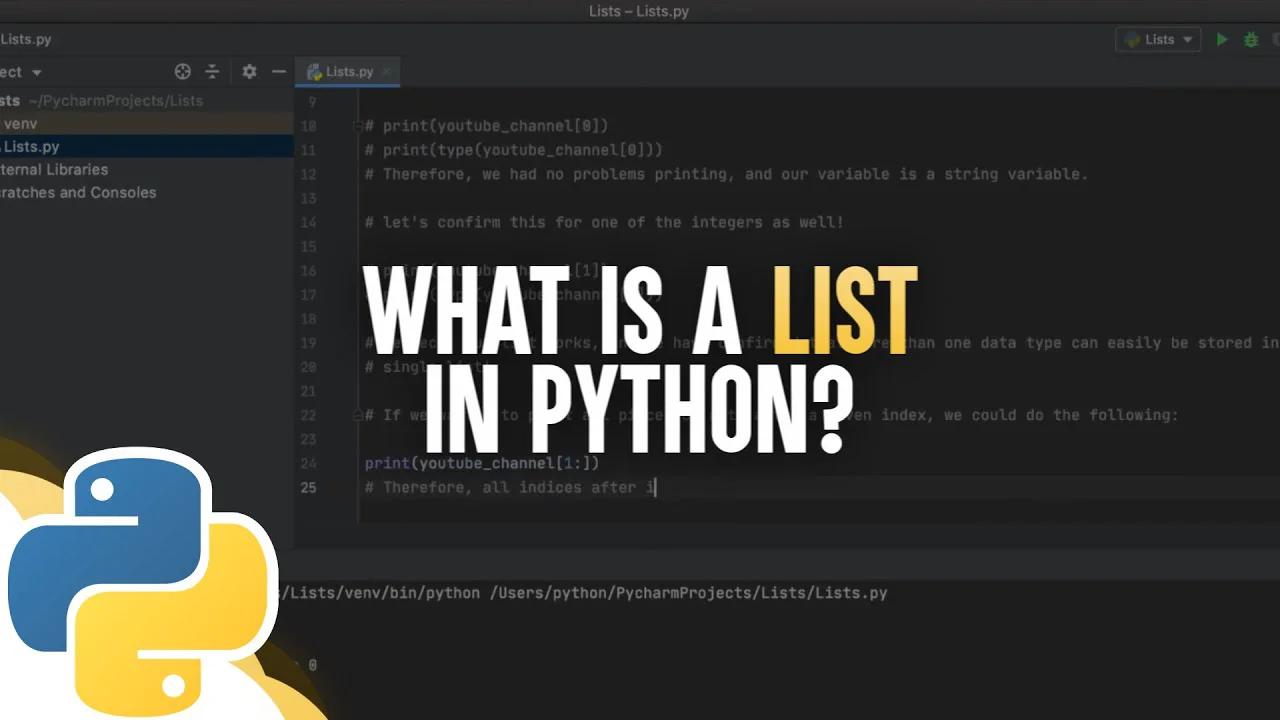Fold the comment block at line 22

(x=356, y=414)
